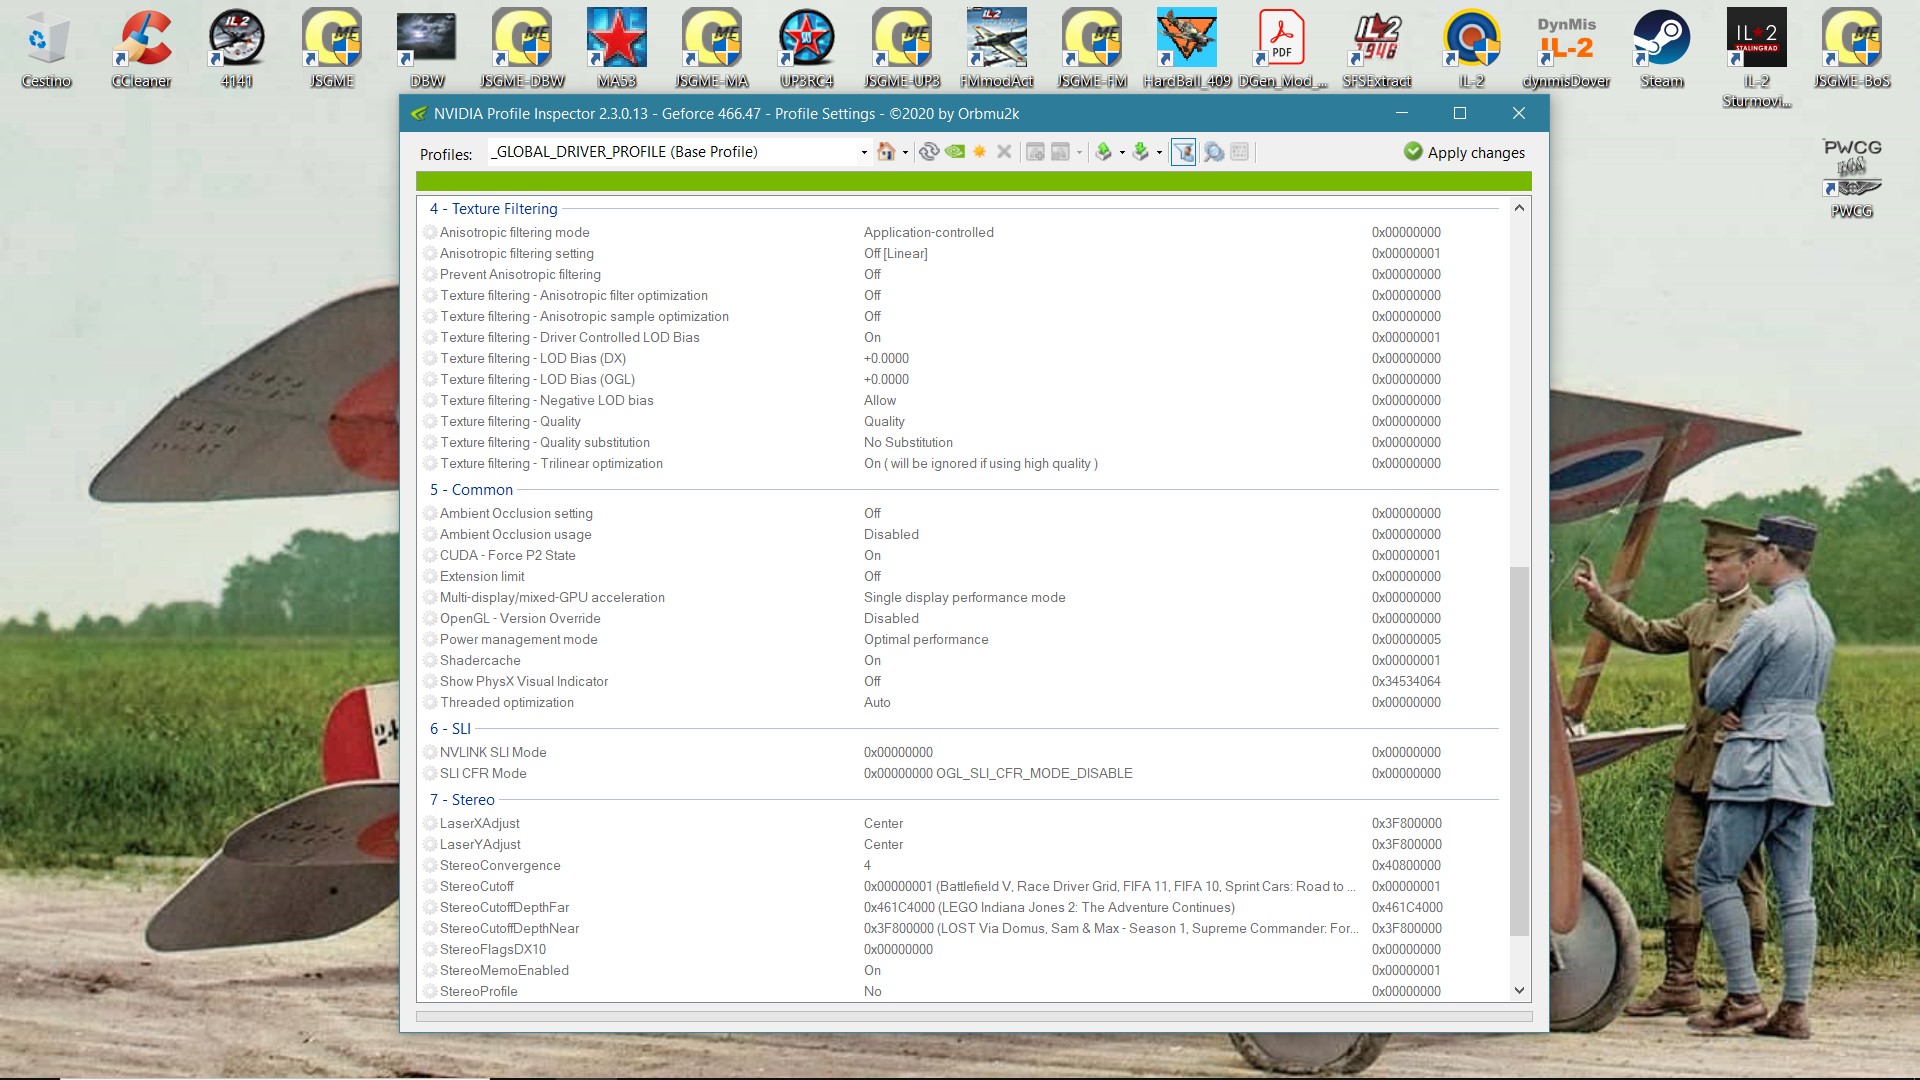1920x1080 pixels.
Task: Click the Apply changes button
Action: pos(1464,152)
